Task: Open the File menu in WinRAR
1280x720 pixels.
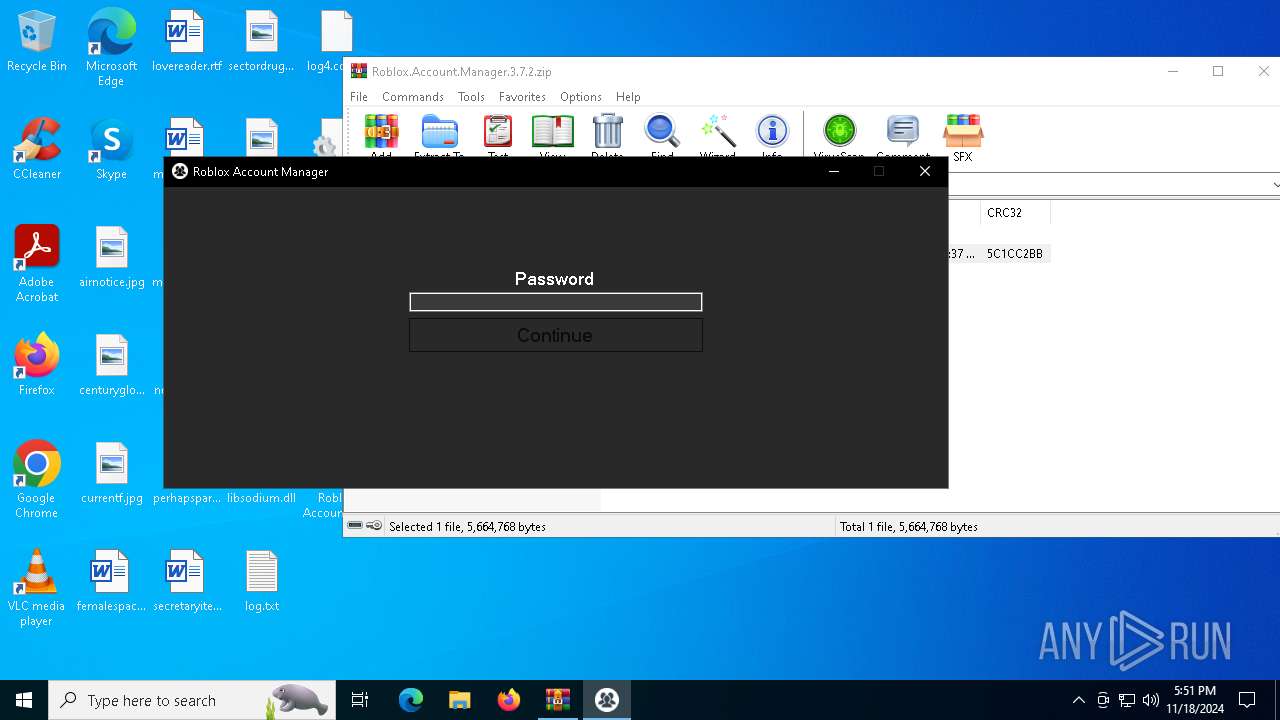Action: tap(359, 97)
